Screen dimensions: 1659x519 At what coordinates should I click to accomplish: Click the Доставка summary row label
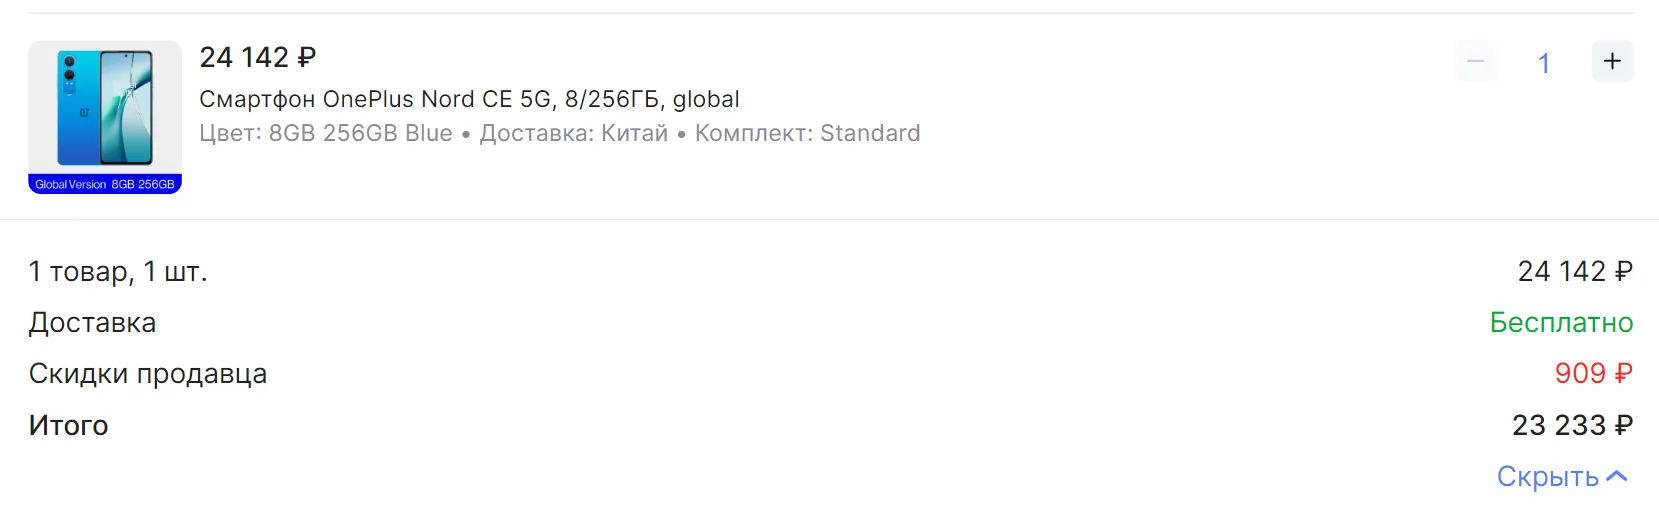pos(92,323)
